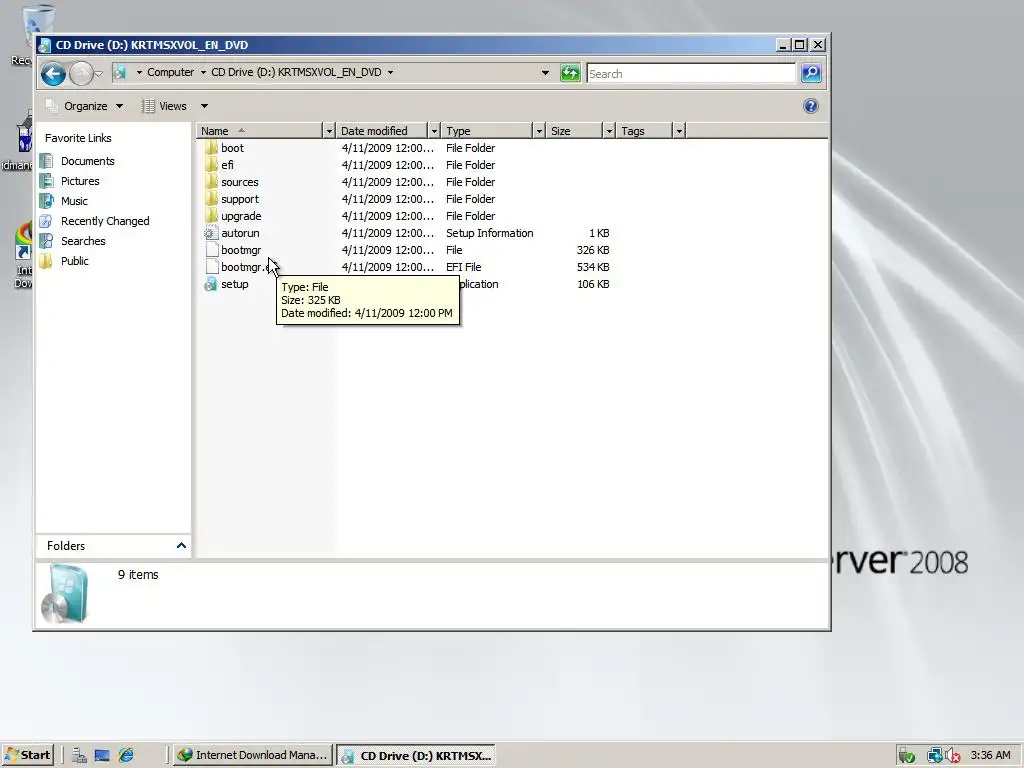Image resolution: width=1024 pixels, height=768 pixels.
Task: Click the green shield tray icon
Action: (906, 756)
